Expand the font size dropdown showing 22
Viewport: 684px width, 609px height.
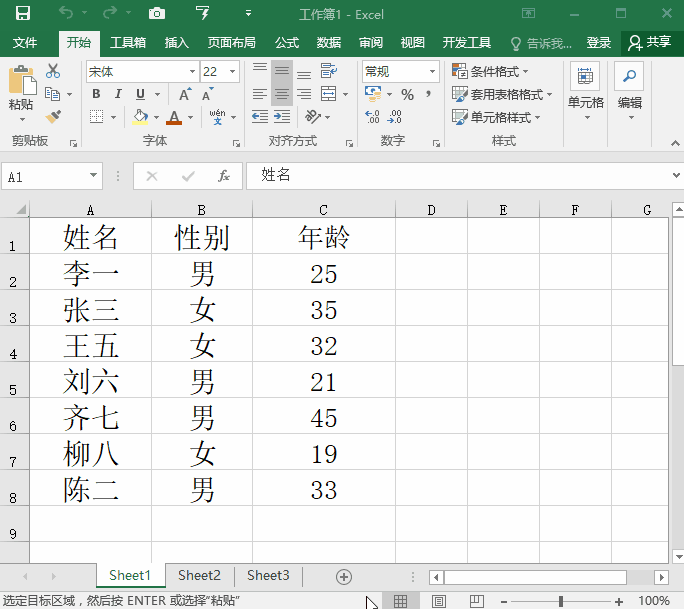point(233,72)
